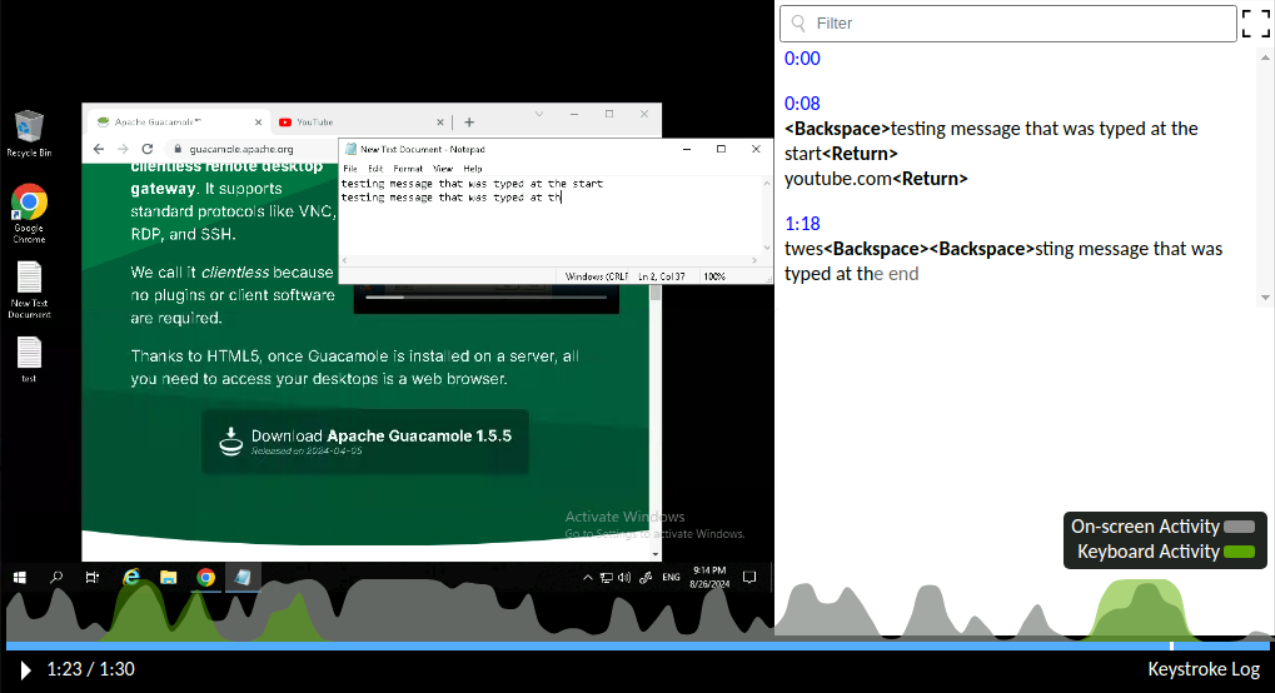Click the Keyboard Activity legend swatch
Screen dimensions: 1275x693
(x=1239, y=552)
